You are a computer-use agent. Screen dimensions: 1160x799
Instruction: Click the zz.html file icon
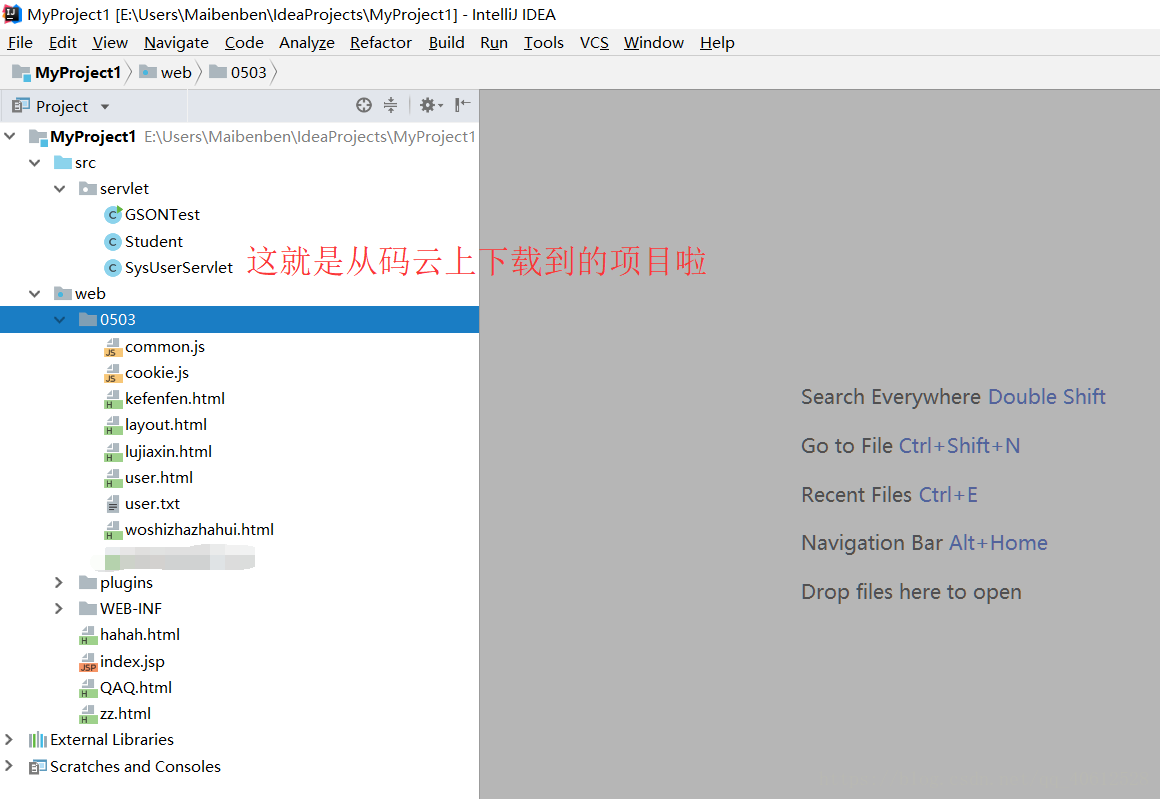click(x=88, y=715)
